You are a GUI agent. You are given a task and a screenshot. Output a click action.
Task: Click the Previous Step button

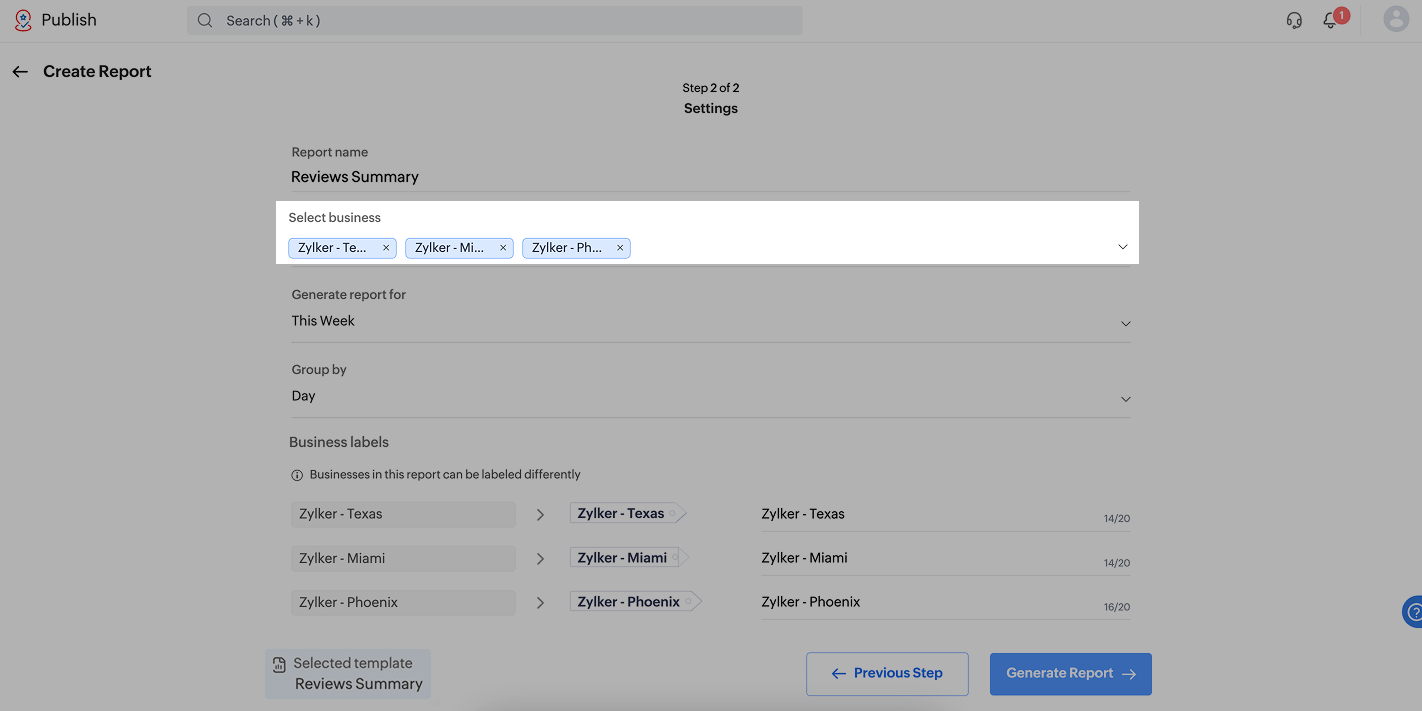[x=887, y=674]
